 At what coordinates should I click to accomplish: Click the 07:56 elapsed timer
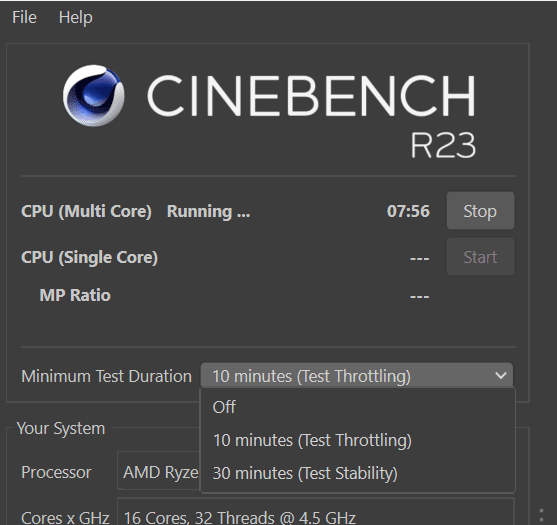(408, 211)
